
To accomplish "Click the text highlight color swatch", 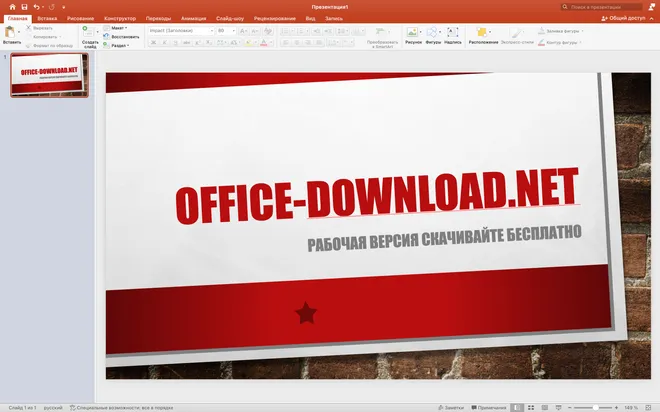I will click(x=248, y=43).
